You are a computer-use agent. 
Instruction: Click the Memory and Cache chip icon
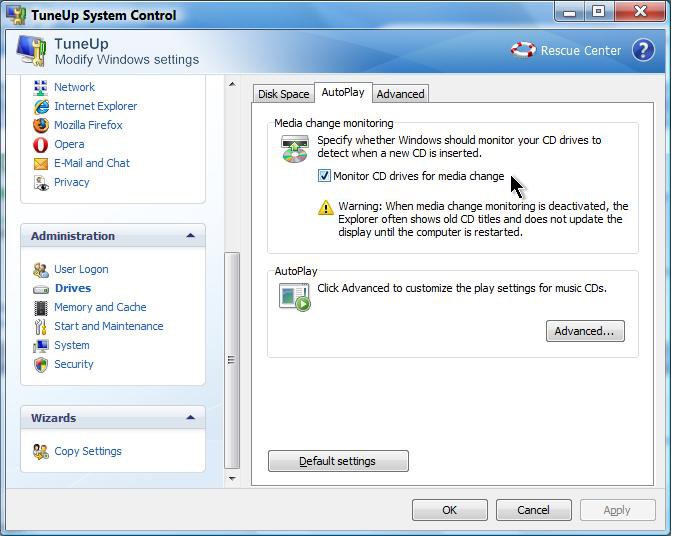coord(41,308)
